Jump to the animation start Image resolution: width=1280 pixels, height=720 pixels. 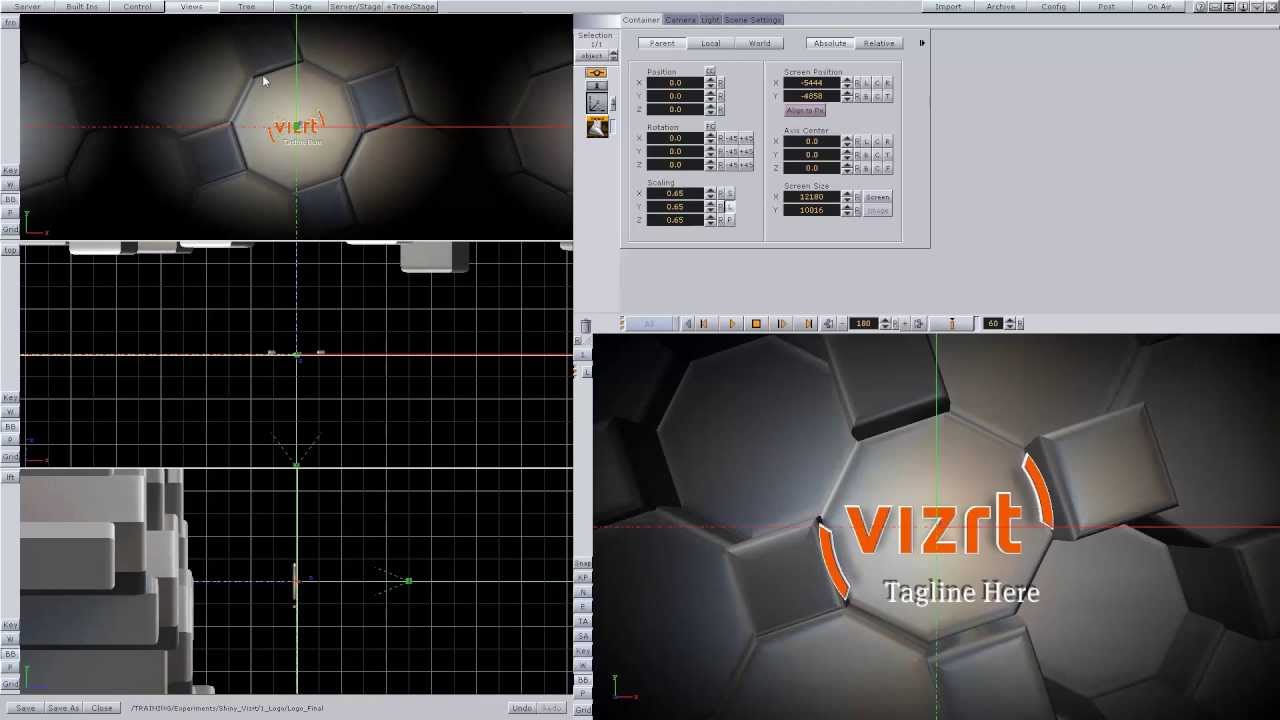pos(703,324)
